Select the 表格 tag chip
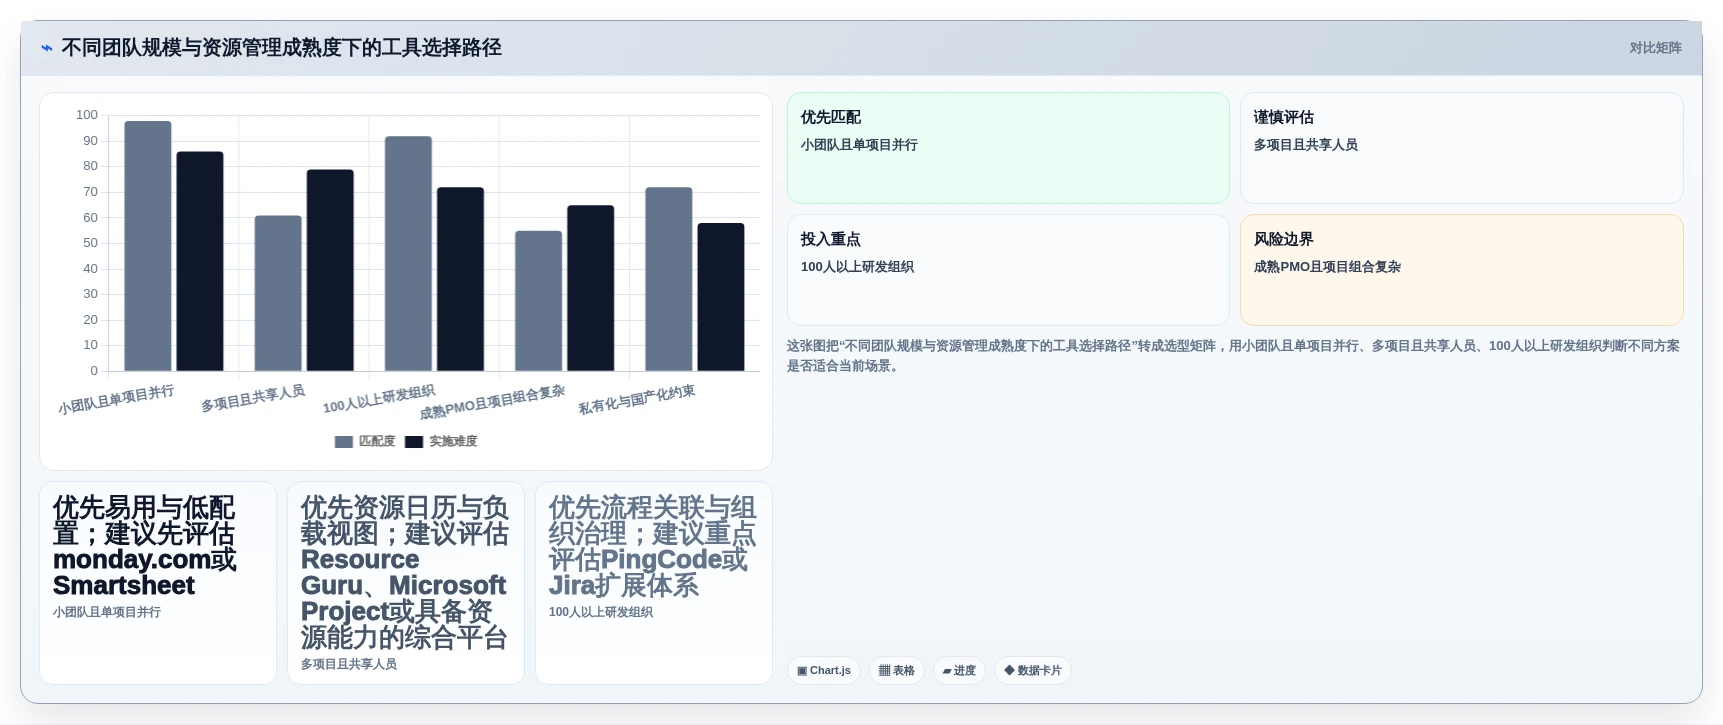Image resolution: width=1723 pixels, height=725 pixels. [896, 671]
